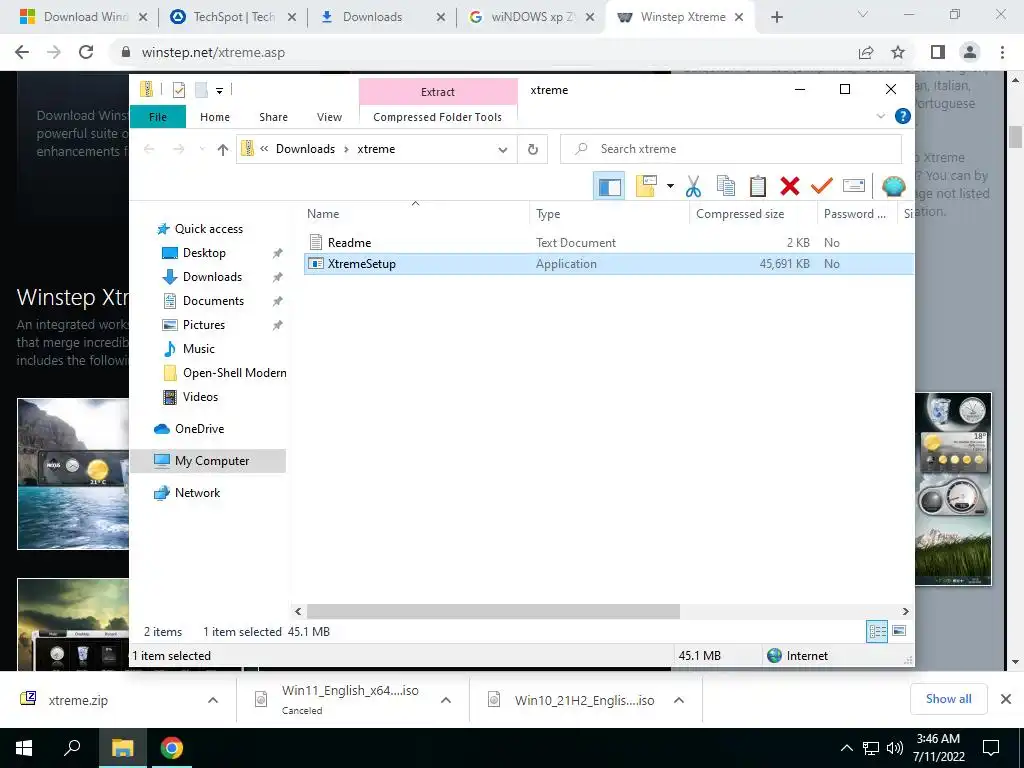The height and width of the screenshot is (768, 1024).
Task: Switch to the Home ribbon tab
Action: click(215, 117)
